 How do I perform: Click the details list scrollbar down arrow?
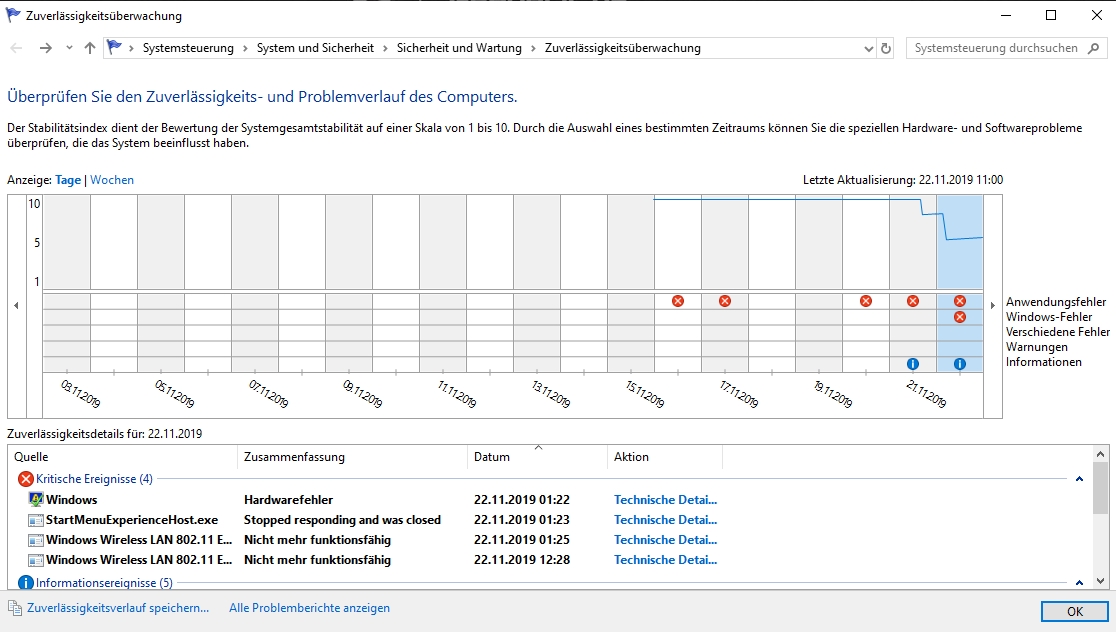(x=1100, y=581)
